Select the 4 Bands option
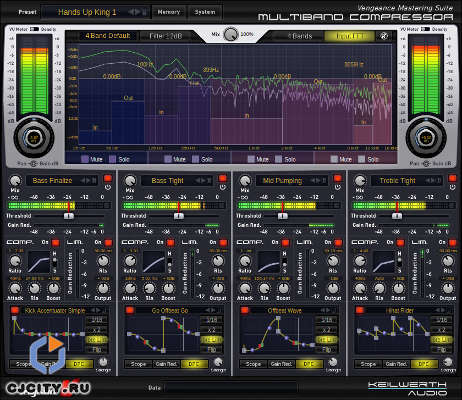This screenshot has height=400, width=462. coord(300,36)
